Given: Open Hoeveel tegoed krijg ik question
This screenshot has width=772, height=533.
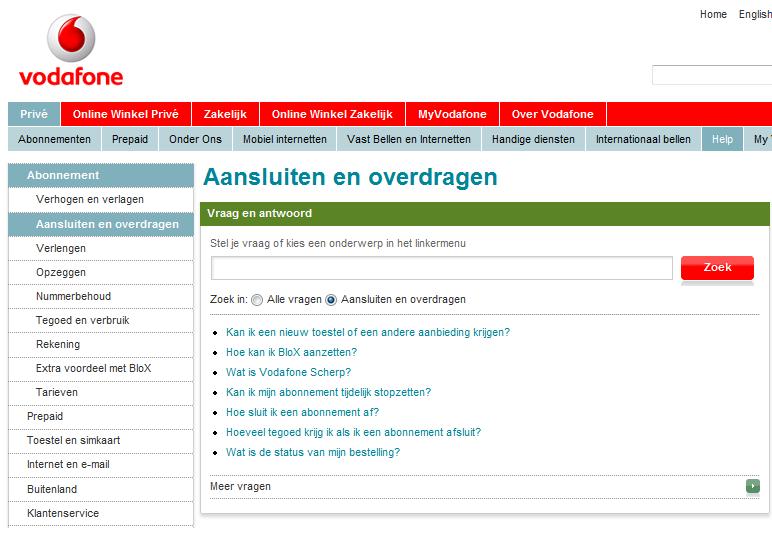Looking at the screenshot, I should click(x=354, y=433).
